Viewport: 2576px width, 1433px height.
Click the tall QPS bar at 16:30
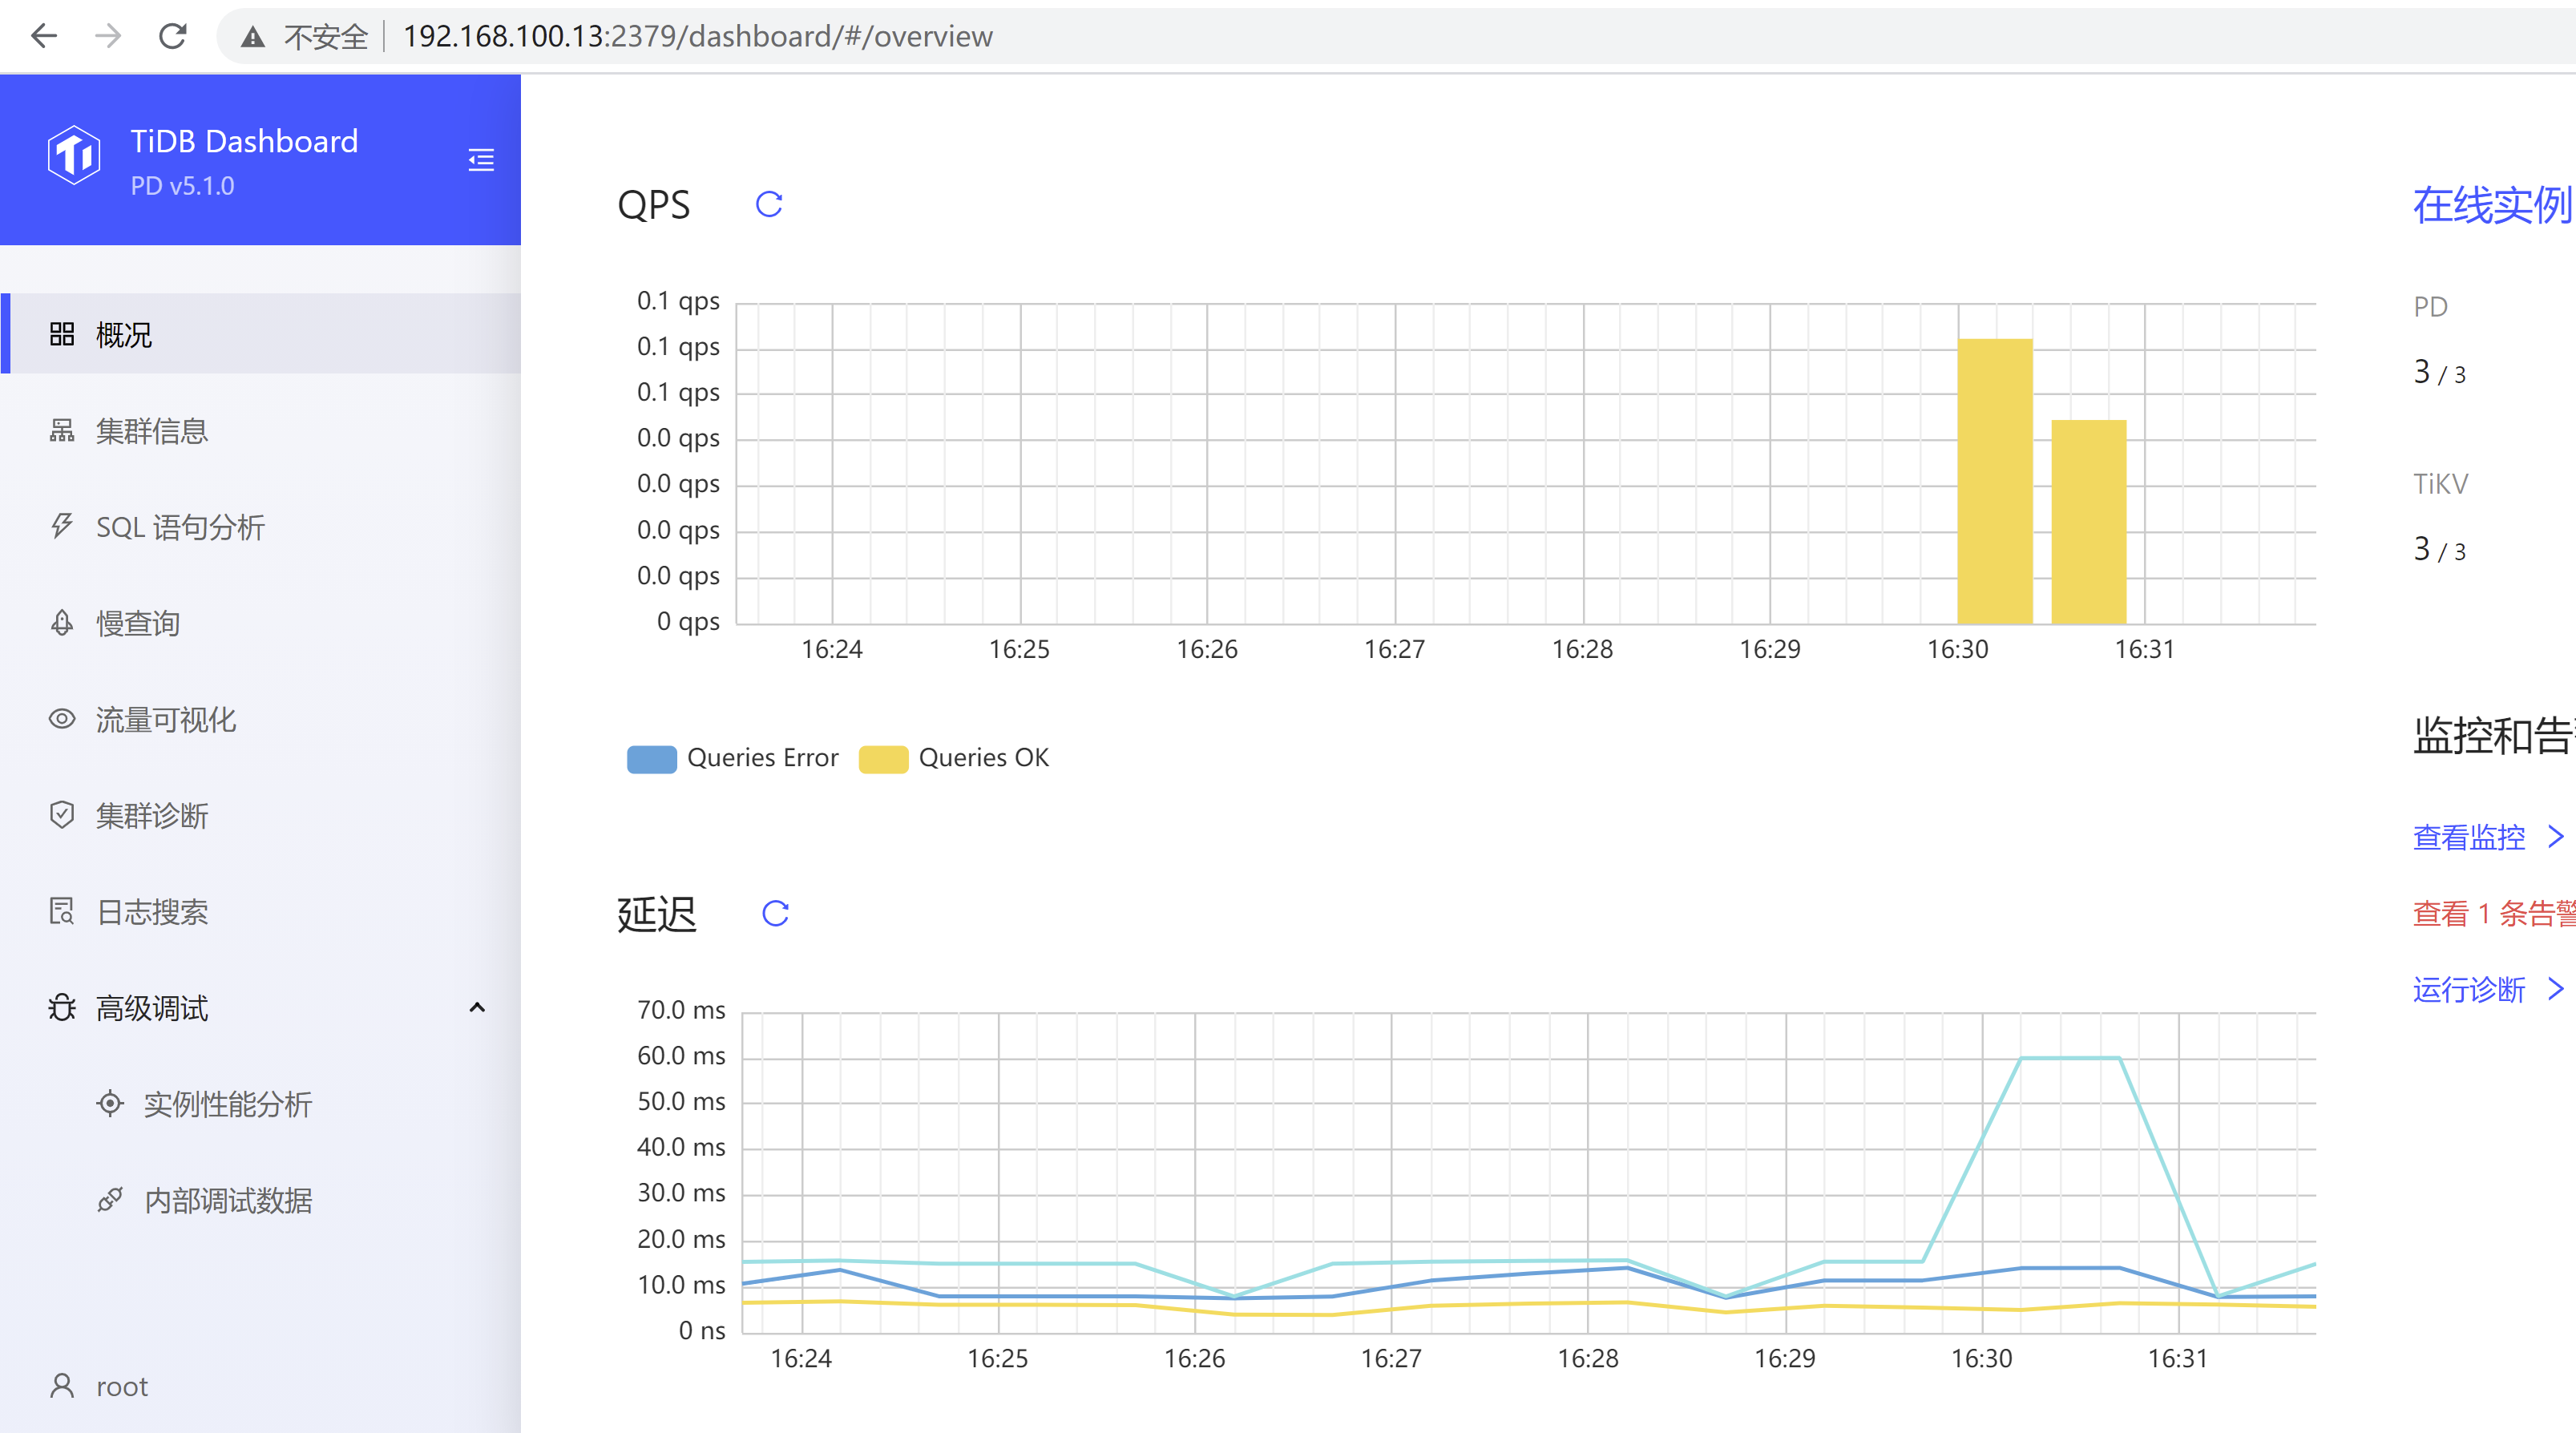click(x=1995, y=481)
